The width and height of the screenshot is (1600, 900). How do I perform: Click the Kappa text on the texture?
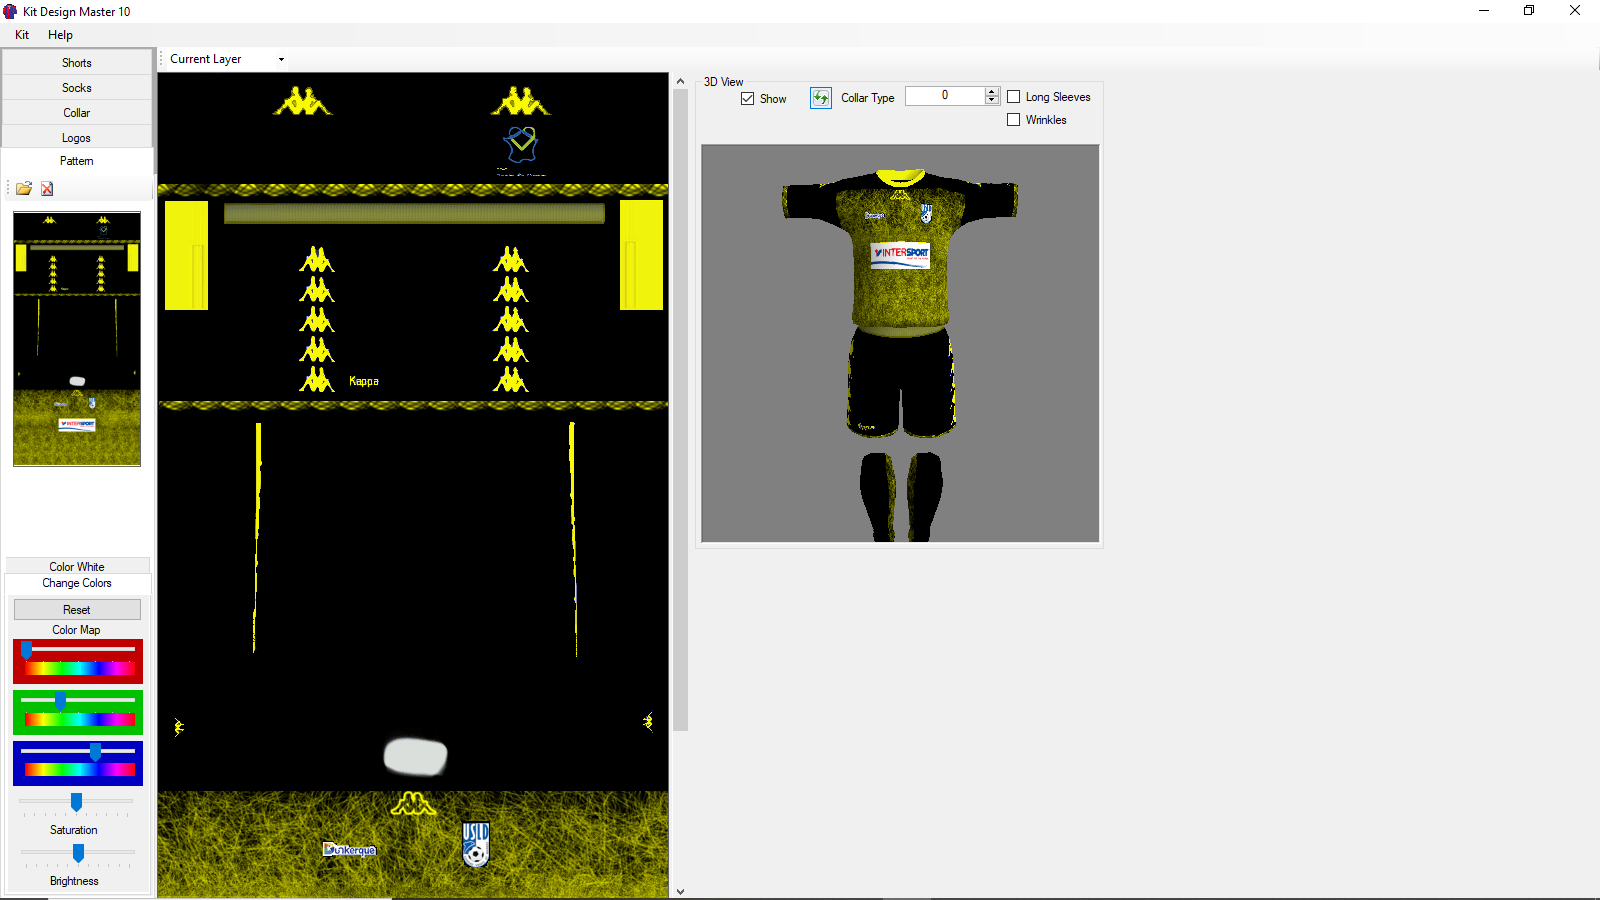pyautogui.click(x=364, y=381)
